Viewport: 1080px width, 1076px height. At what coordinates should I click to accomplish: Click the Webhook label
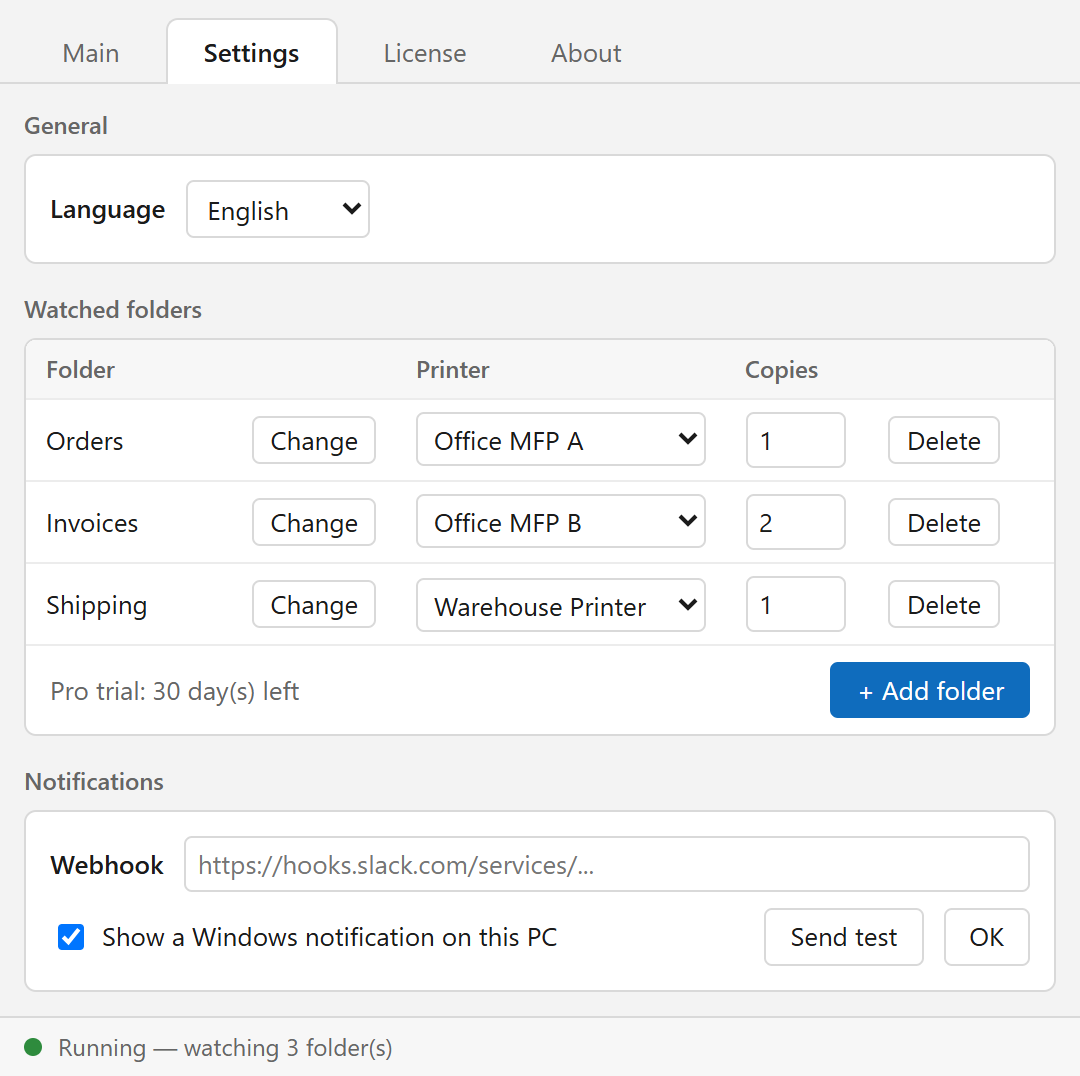[107, 865]
